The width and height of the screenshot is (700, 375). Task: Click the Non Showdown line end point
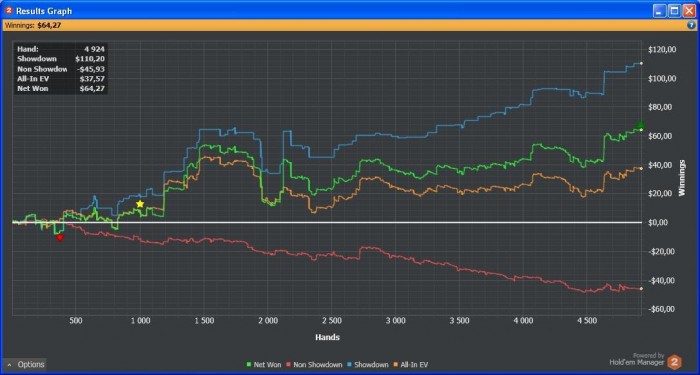(x=641, y=289)
